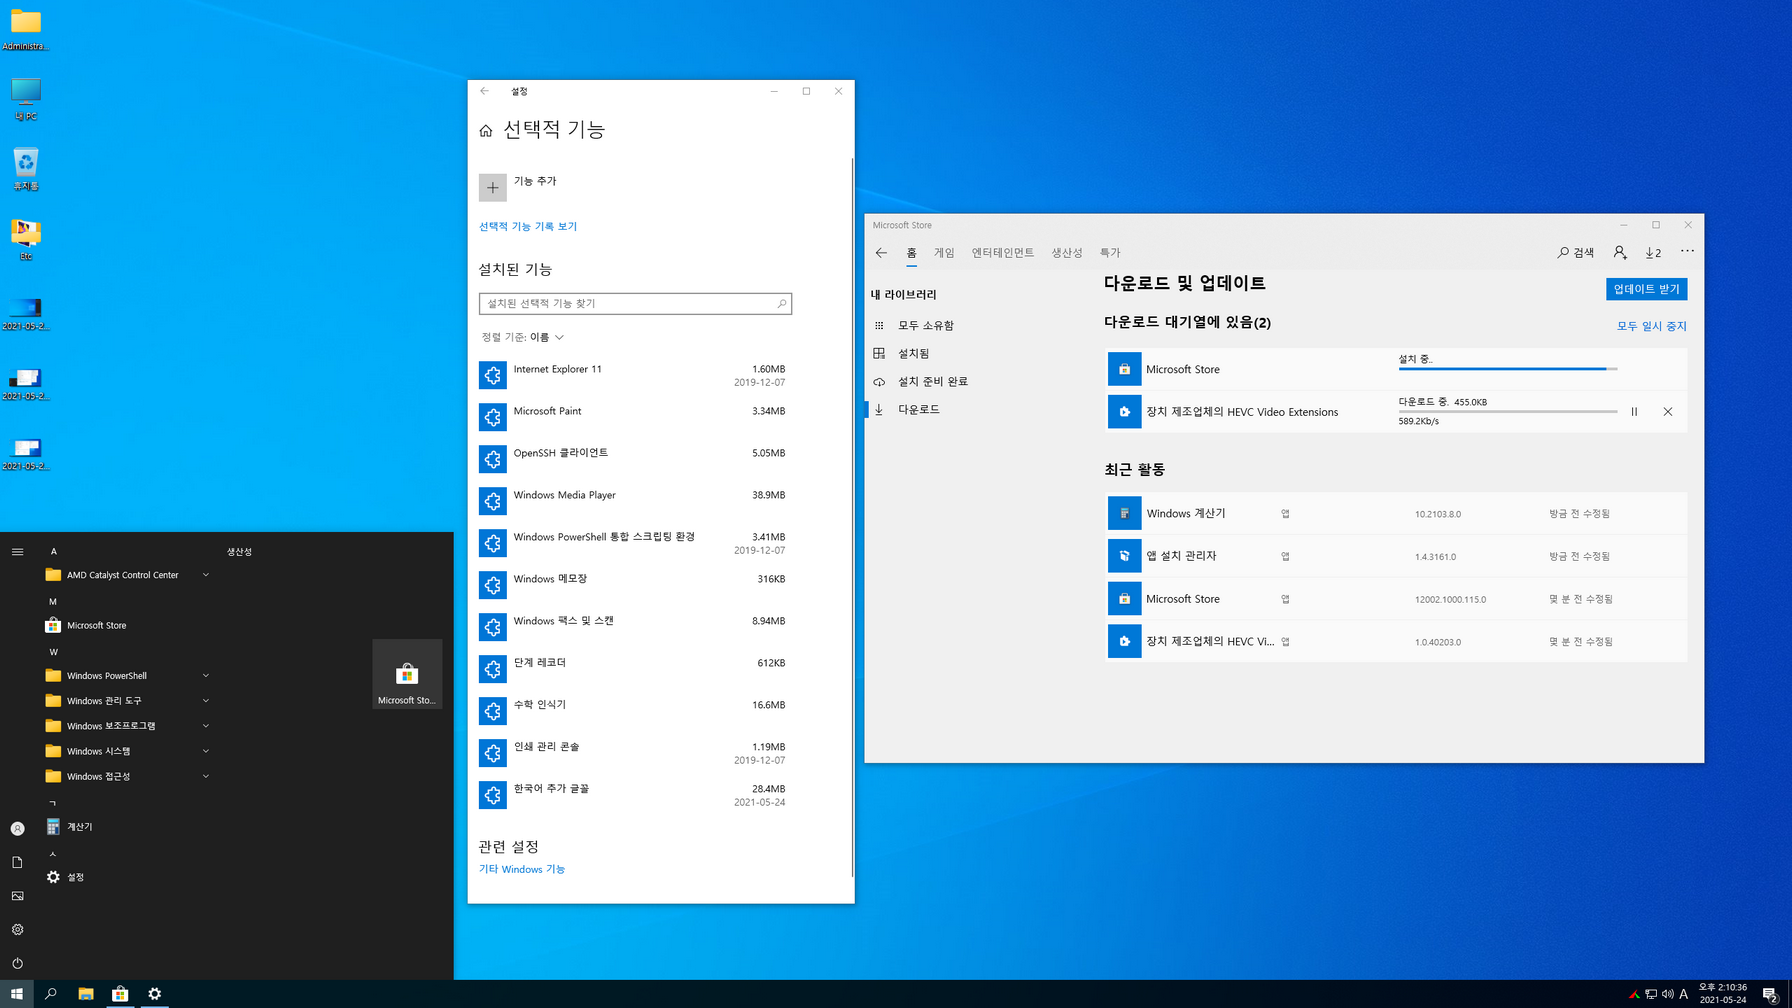
Task: Click the power icon in Start menu
Action: [17, 963]
